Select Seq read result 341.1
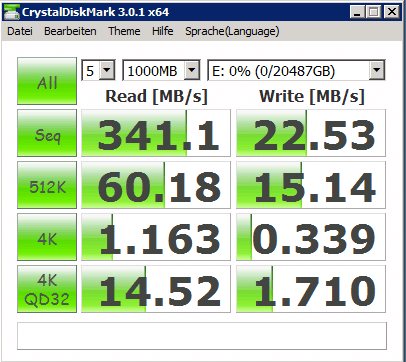 [x=156, y=133]
